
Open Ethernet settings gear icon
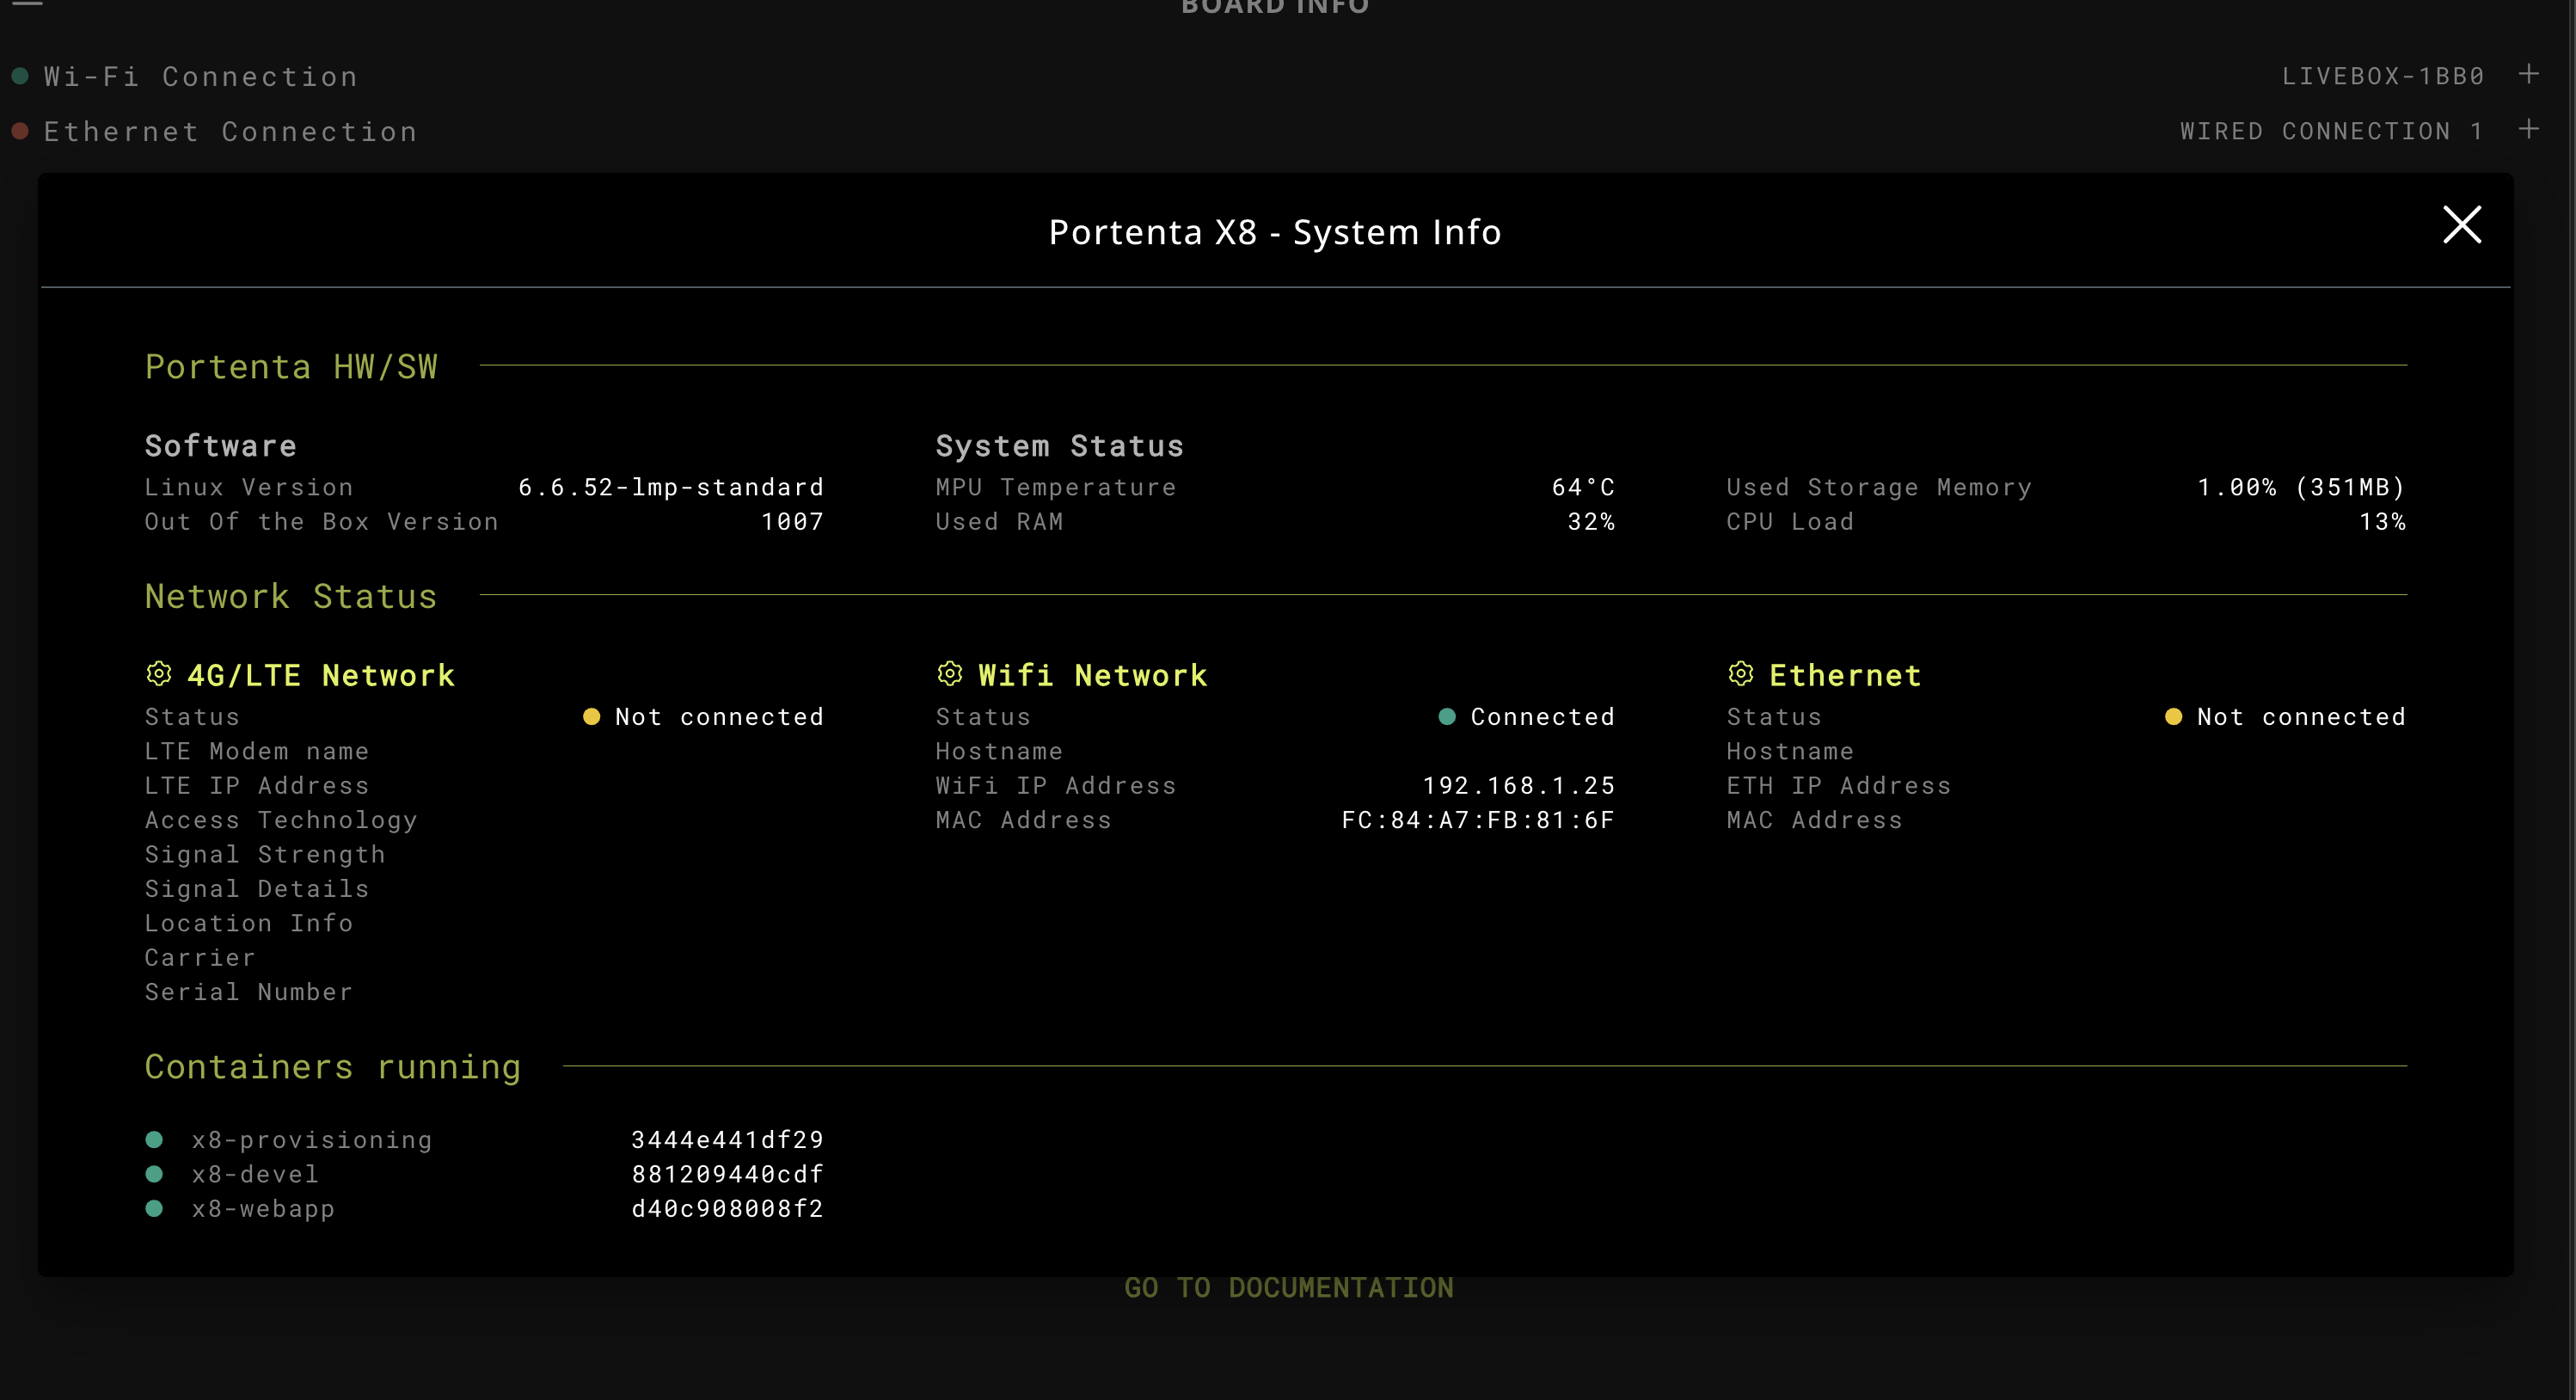pos(1740,674)
